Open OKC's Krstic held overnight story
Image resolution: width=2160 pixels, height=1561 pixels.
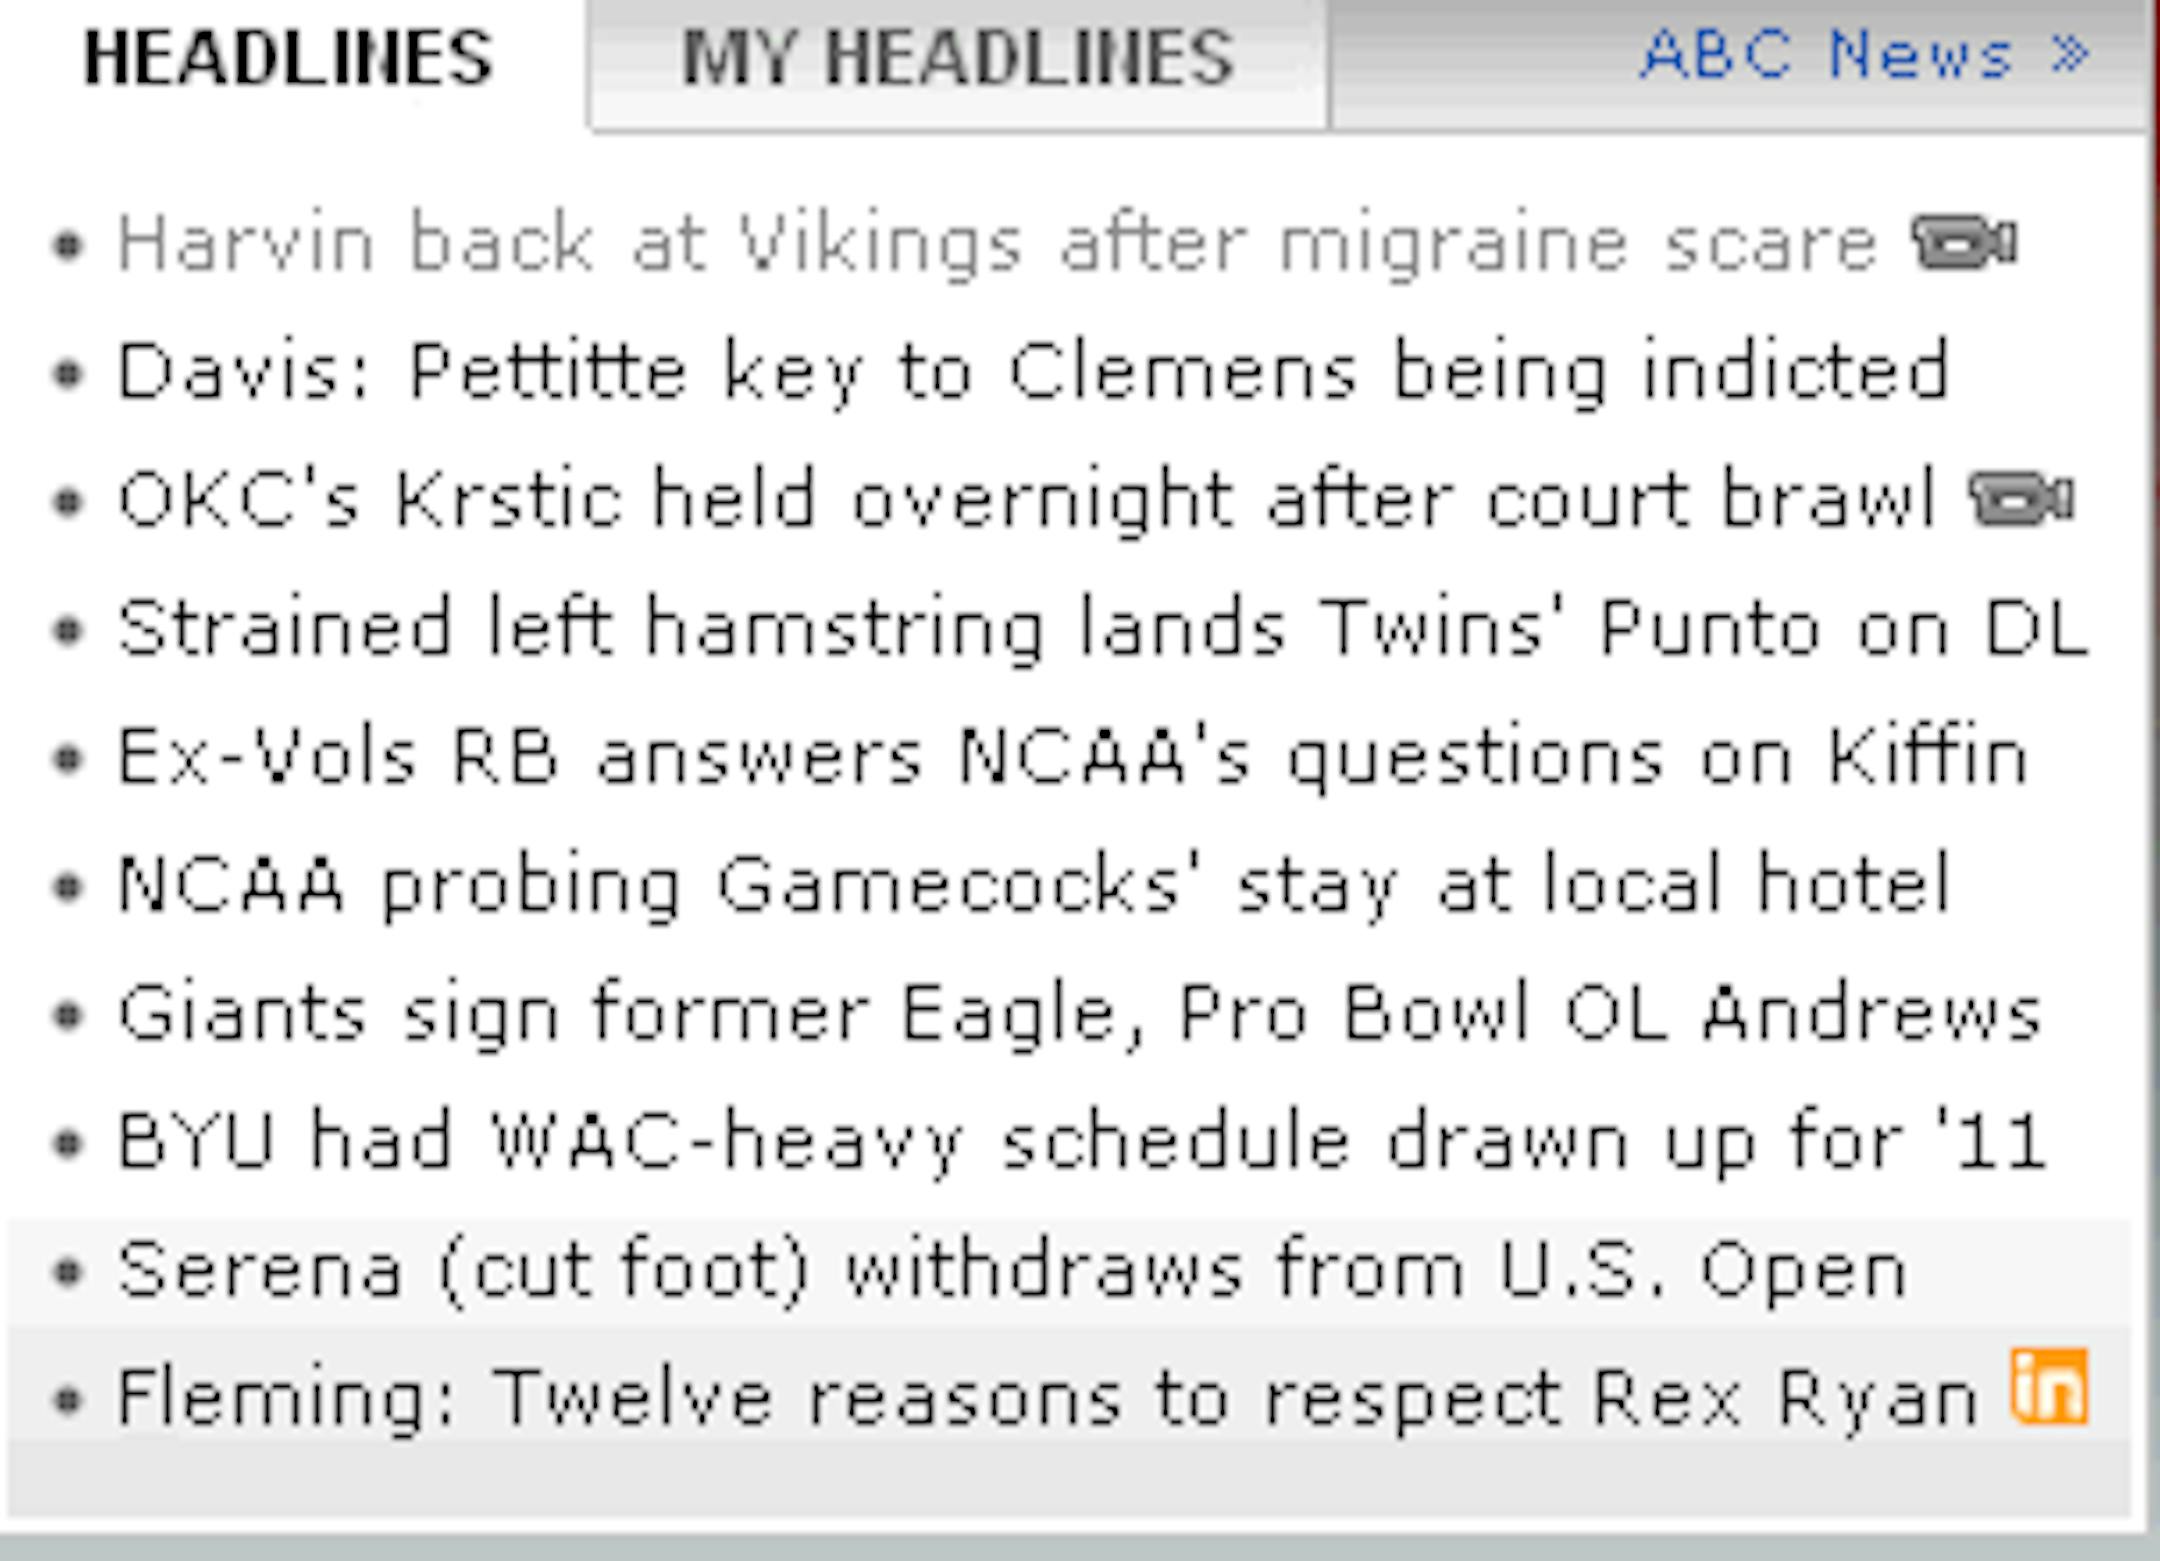pos(1027,500)
